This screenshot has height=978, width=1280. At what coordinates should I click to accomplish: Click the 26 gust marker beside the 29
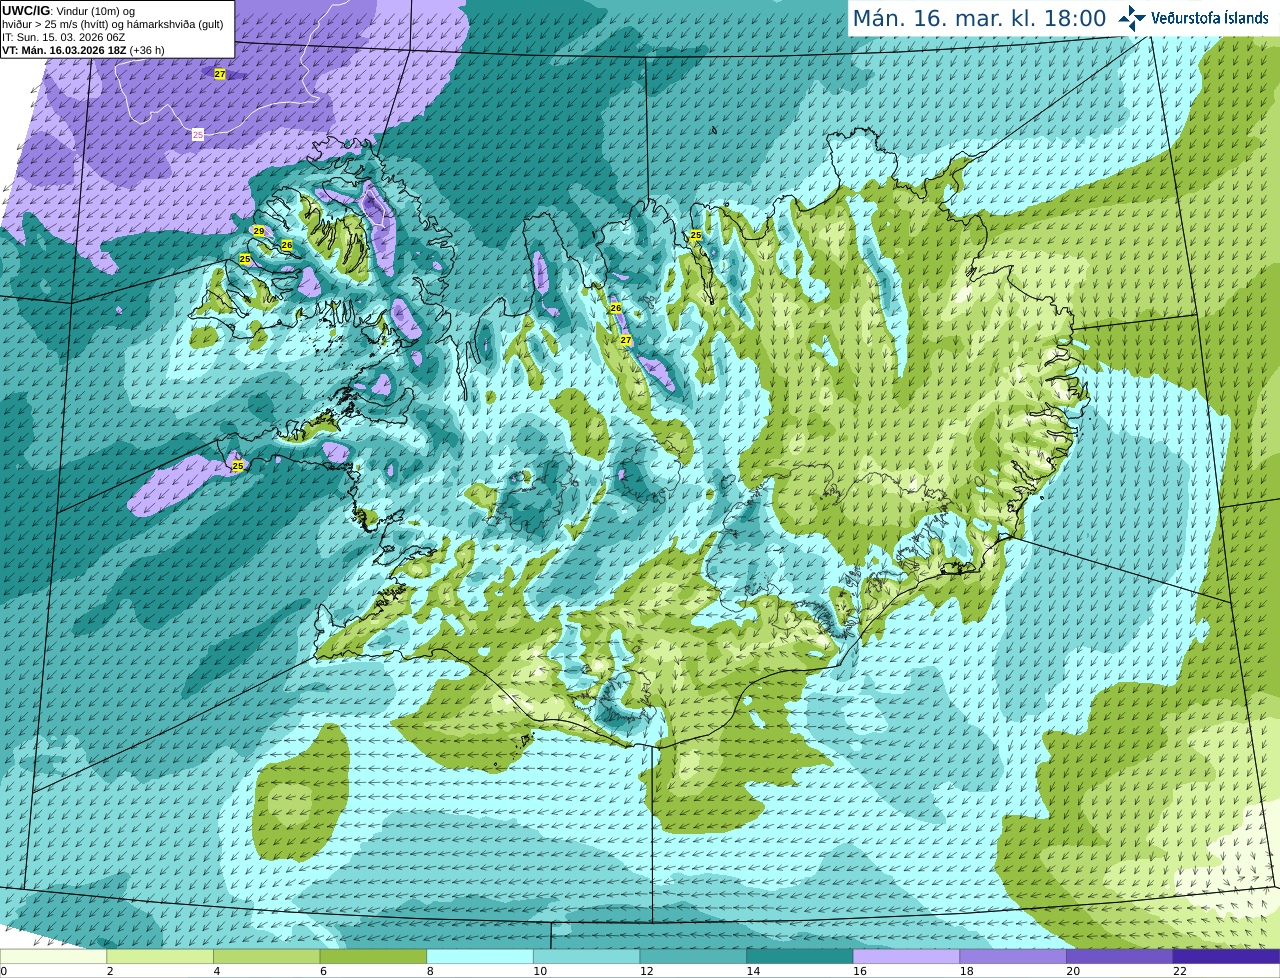pyautogui.click(x=287, y=245)
